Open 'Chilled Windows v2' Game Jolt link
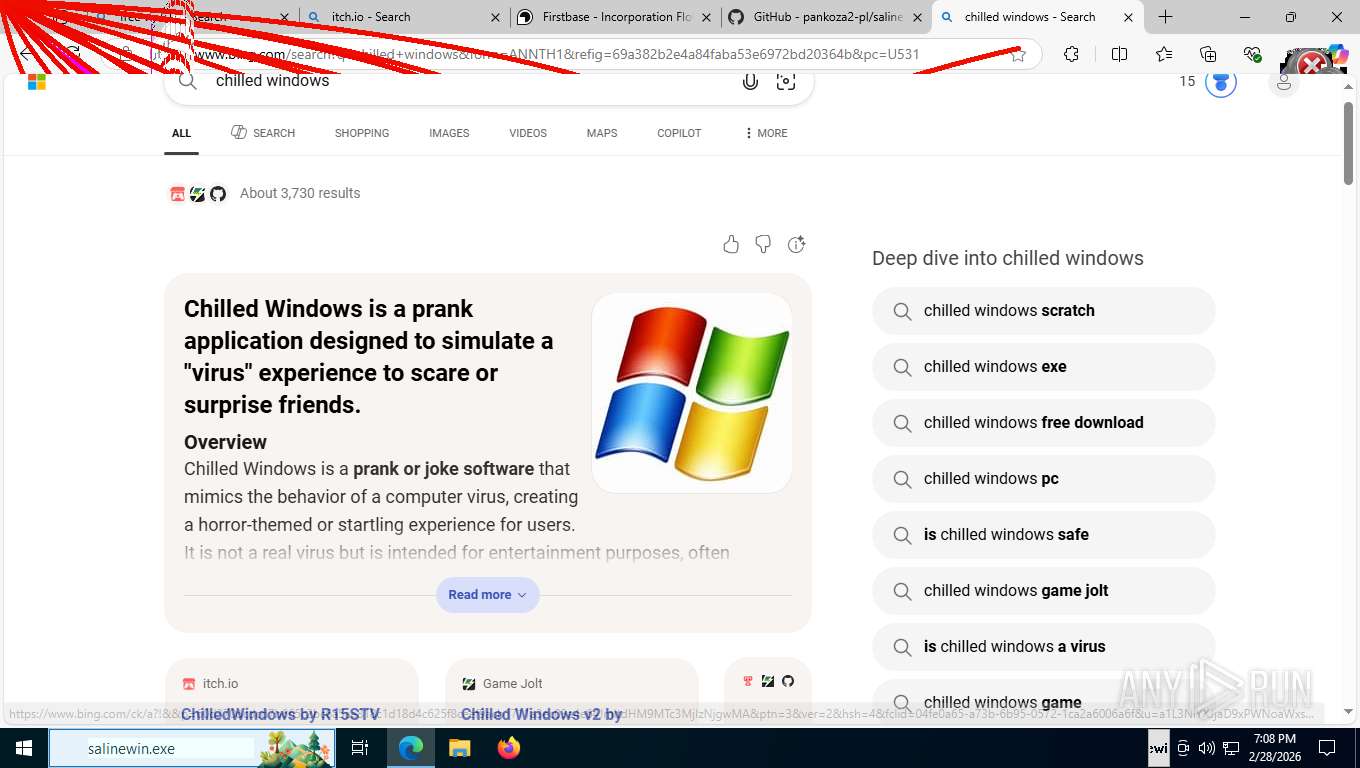 pyautogui.click(x=541, y=714)
